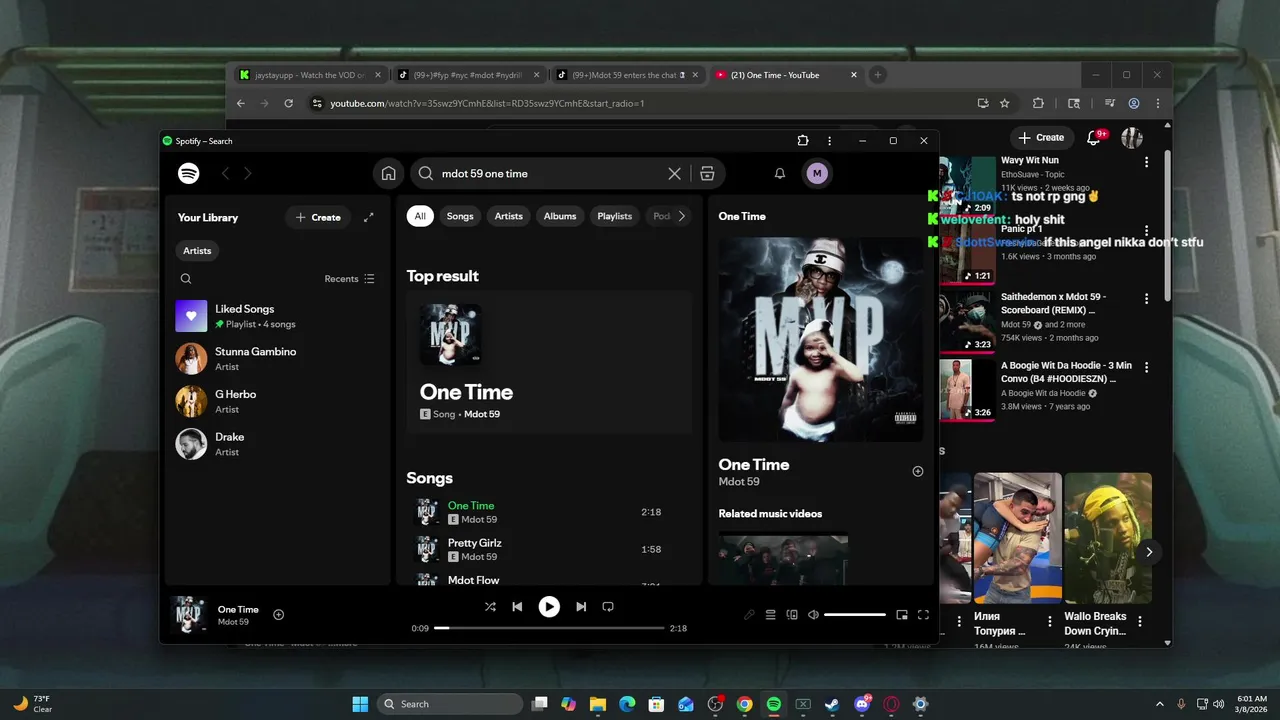Click Create button in Your Library
Viewport: 1280px width, 720px height.
coord(318,217)
